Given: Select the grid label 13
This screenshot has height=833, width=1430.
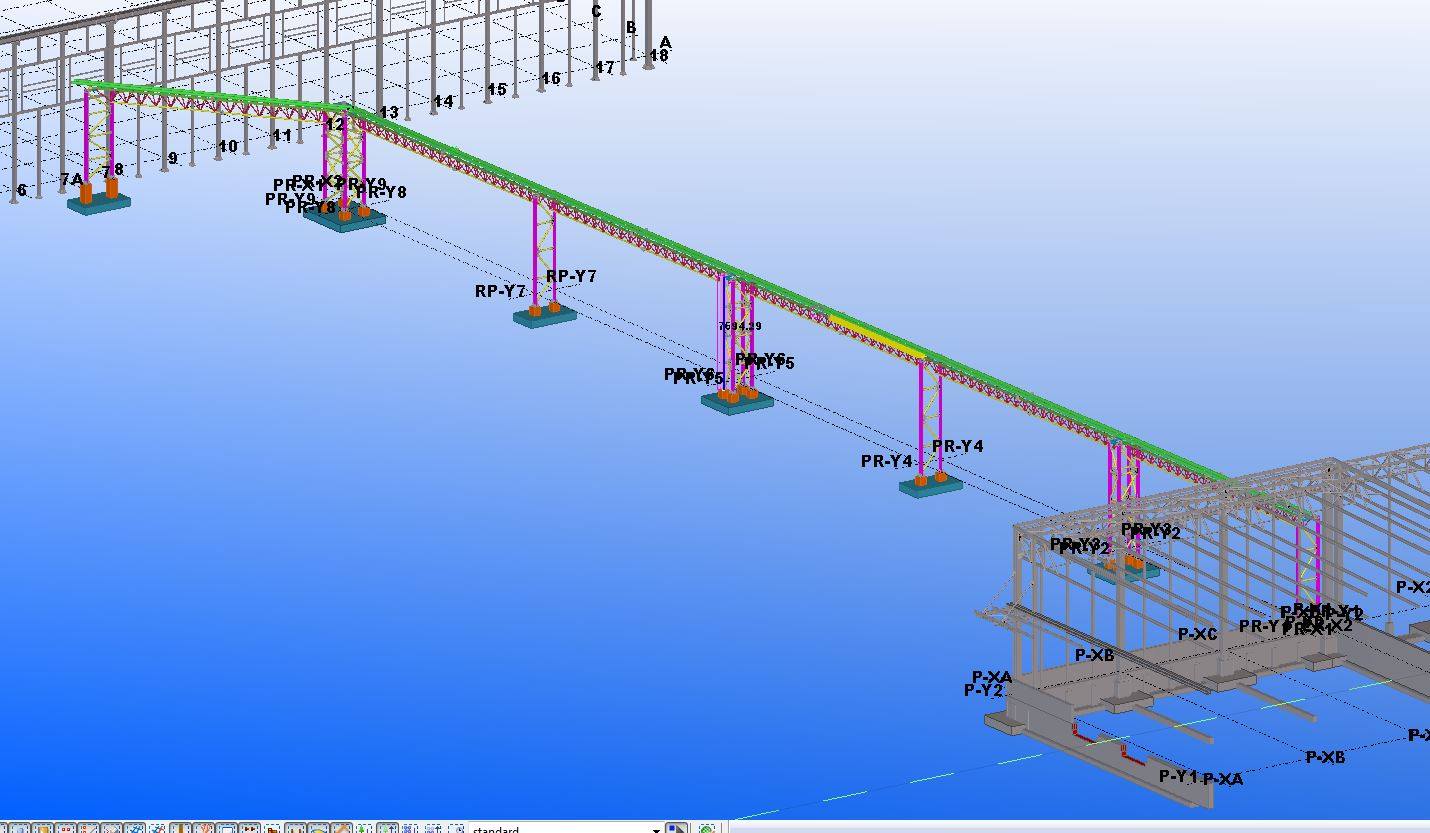Looking at the screenshot, I should (x=389, y=113).
